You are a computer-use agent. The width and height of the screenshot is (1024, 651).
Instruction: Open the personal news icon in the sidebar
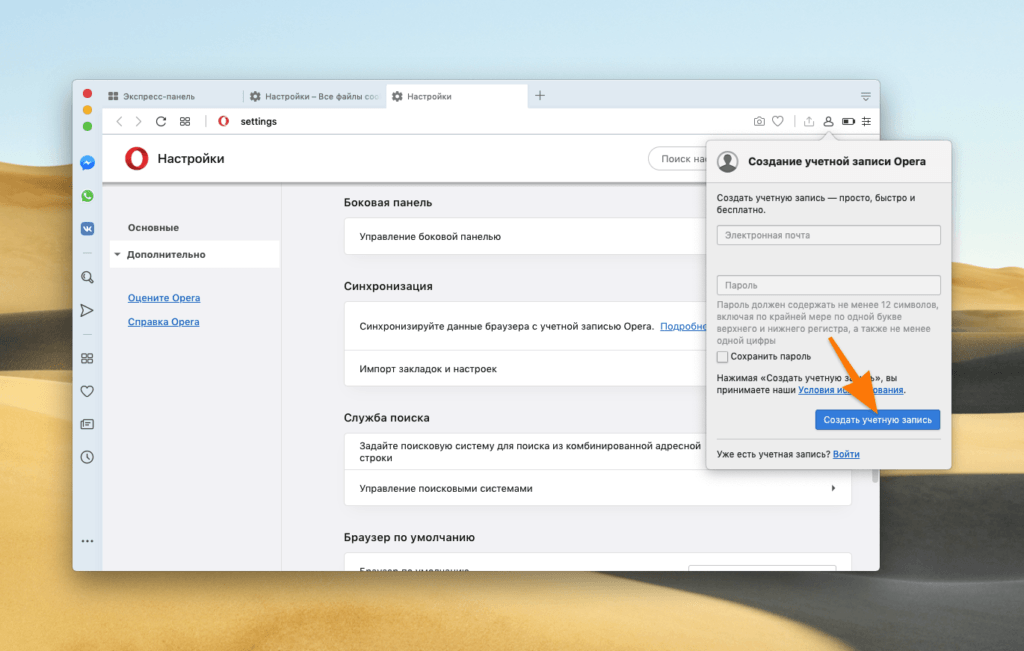(87, 424)
